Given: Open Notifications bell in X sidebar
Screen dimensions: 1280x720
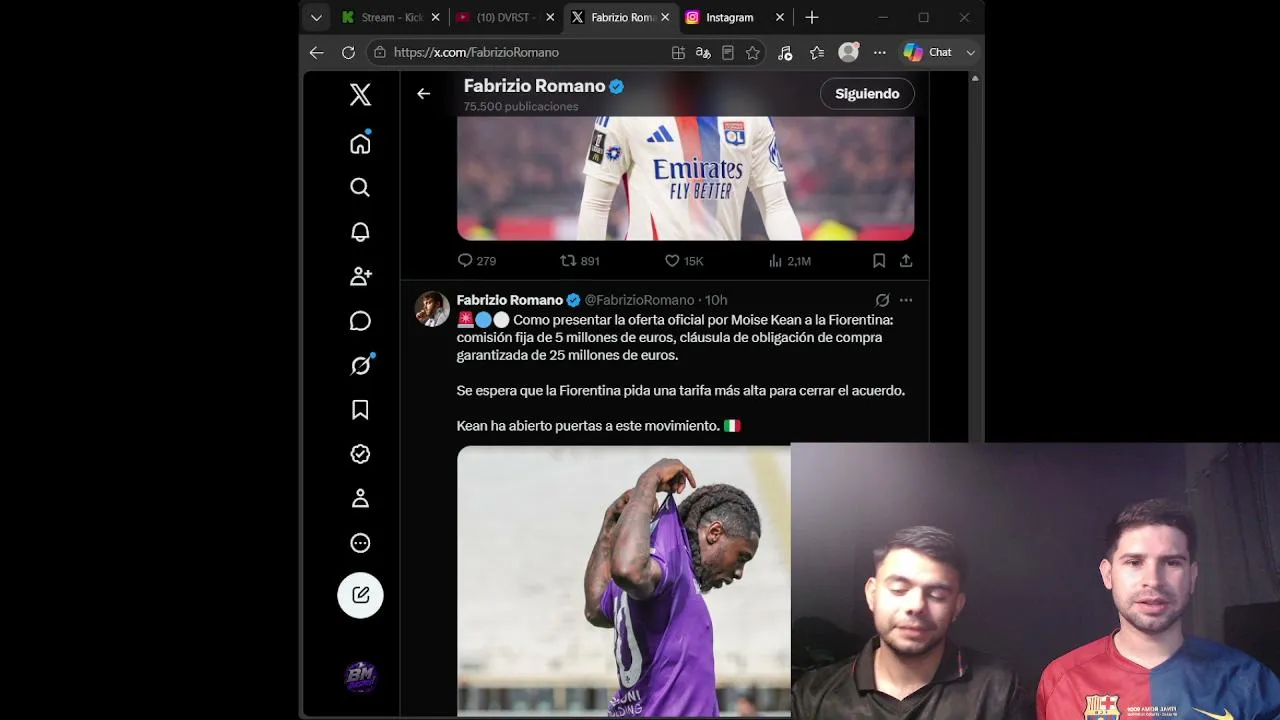Looking at the screenshot, I should click(x=360, y=232).
